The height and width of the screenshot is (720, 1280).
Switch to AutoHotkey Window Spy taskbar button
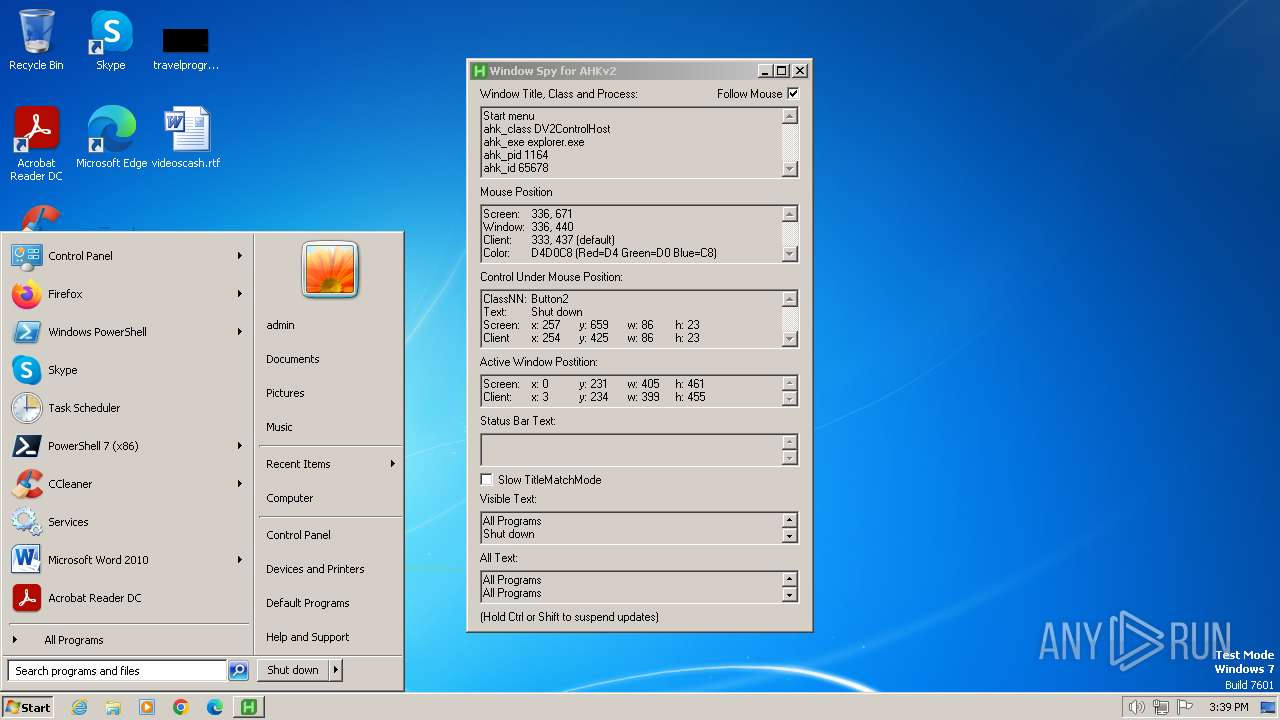[x=249, y=707]
